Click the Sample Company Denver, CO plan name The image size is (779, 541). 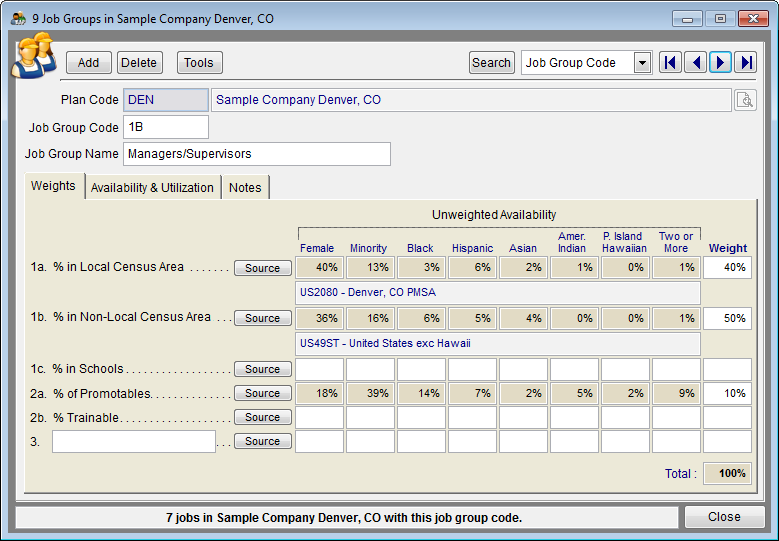tap(471, 100)
